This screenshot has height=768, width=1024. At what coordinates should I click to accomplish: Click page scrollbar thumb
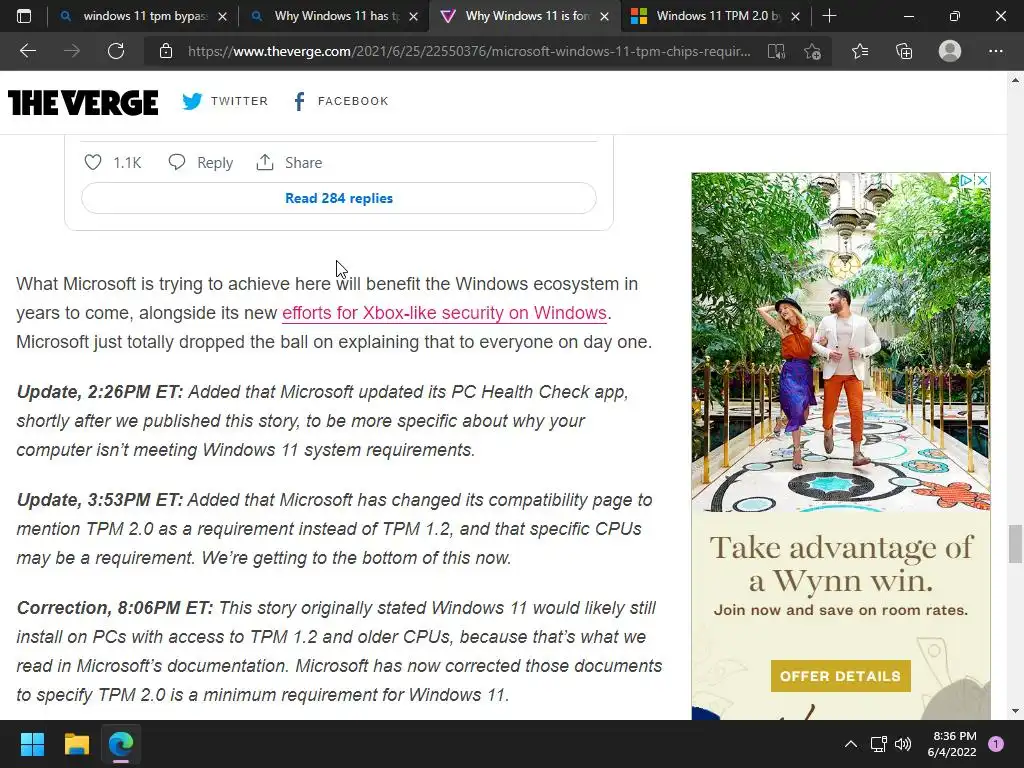pos(1015,543)
